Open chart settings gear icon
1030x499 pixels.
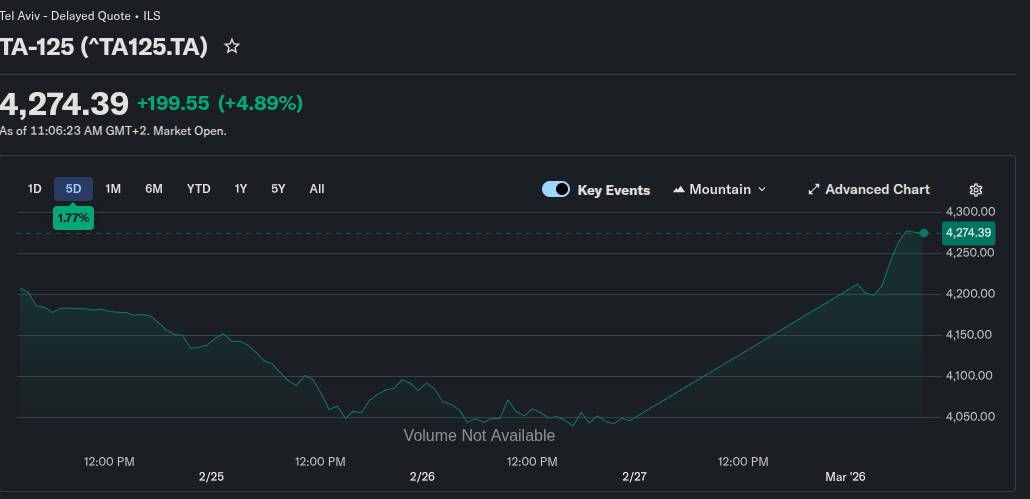tap(975, 190)
